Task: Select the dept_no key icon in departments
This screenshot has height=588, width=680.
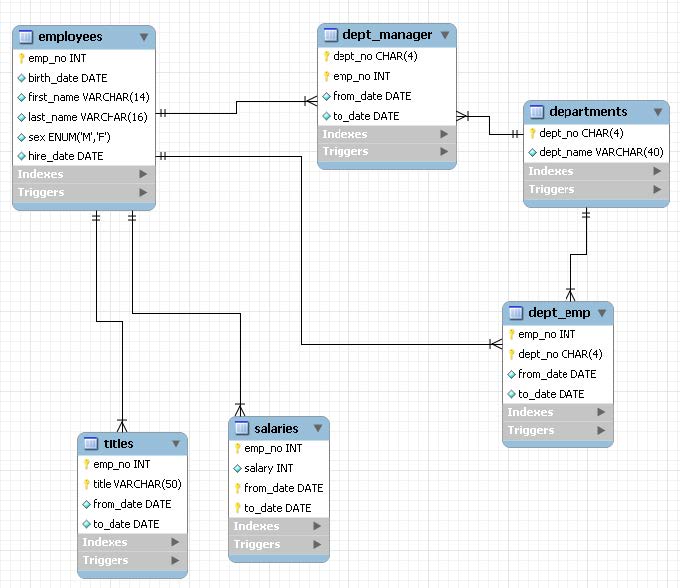Action: (533, 133)
